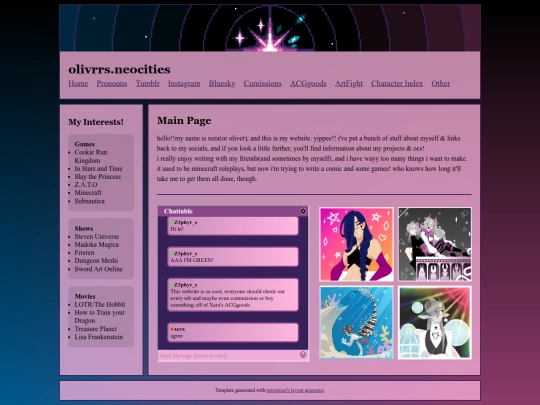Screen dimensions: 540x405
Task: Click the Main Page heading
Action: 184,121
